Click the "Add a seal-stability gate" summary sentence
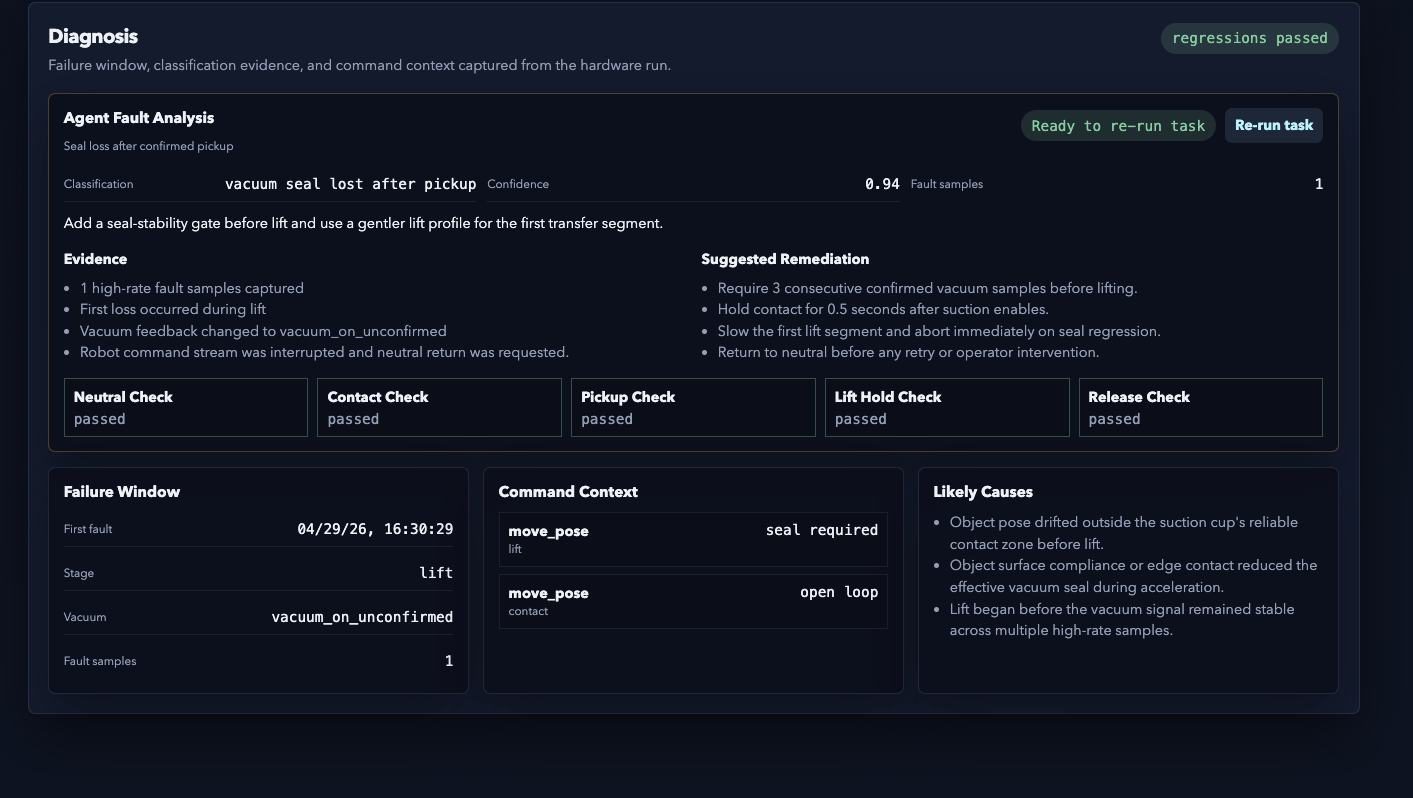1413x798 pixels. point(363,223)
